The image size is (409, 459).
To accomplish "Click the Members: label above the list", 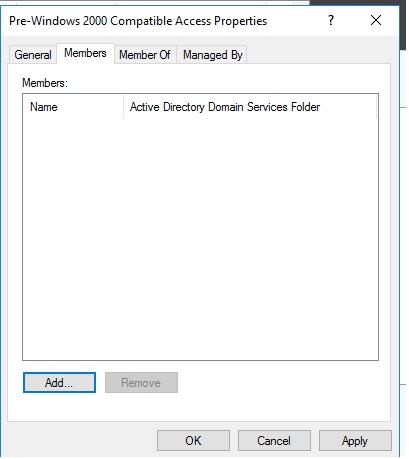I will pyautogui.click(x=45, y=83).
